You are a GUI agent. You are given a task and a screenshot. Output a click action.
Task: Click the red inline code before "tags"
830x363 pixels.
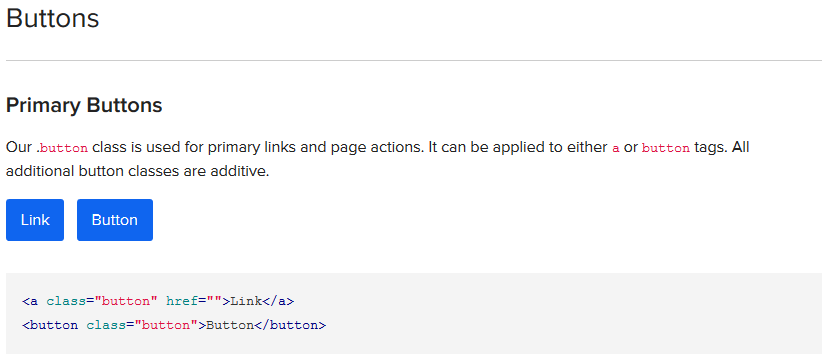click(x=666, y=148)
